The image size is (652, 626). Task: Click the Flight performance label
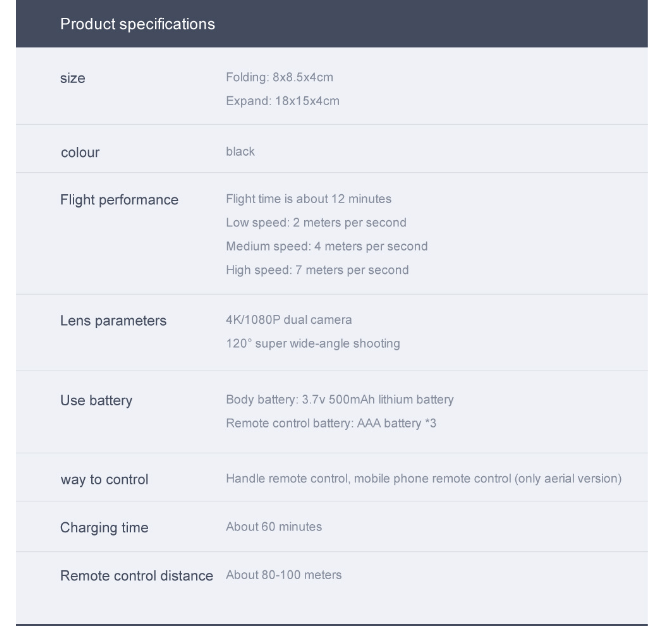coord(119,199)
